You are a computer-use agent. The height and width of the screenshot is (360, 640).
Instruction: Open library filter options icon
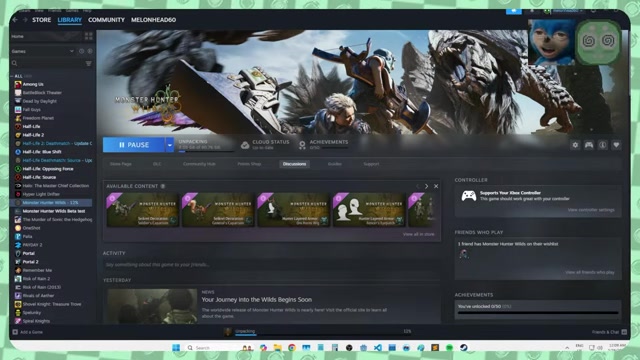tap(89, 63)
